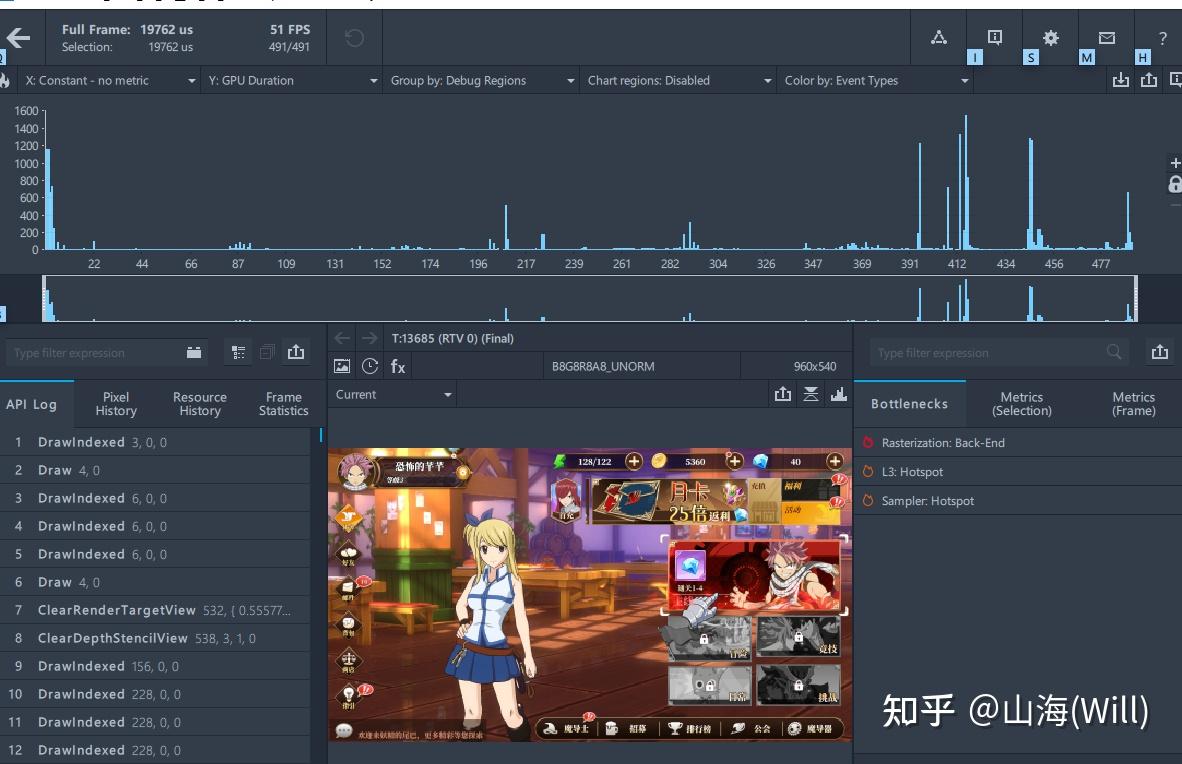1182x764 pixels.
Task: Open the Group by: Debug Regions dropdown
Action: 482,81
